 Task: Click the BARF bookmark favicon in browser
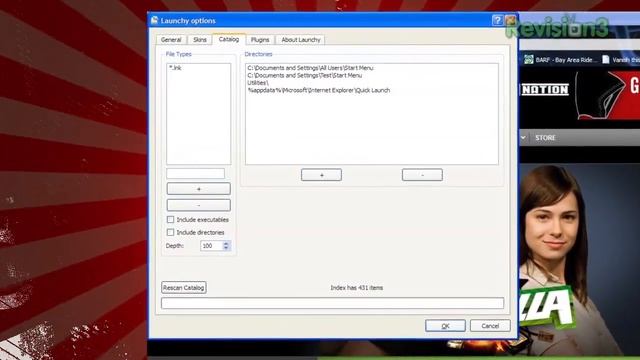(x=529, y=60)
